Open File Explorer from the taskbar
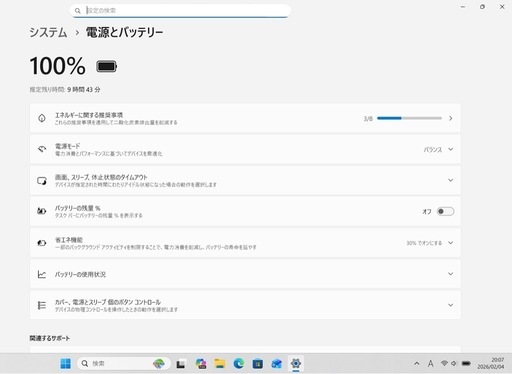 click(x=220, y=364)
